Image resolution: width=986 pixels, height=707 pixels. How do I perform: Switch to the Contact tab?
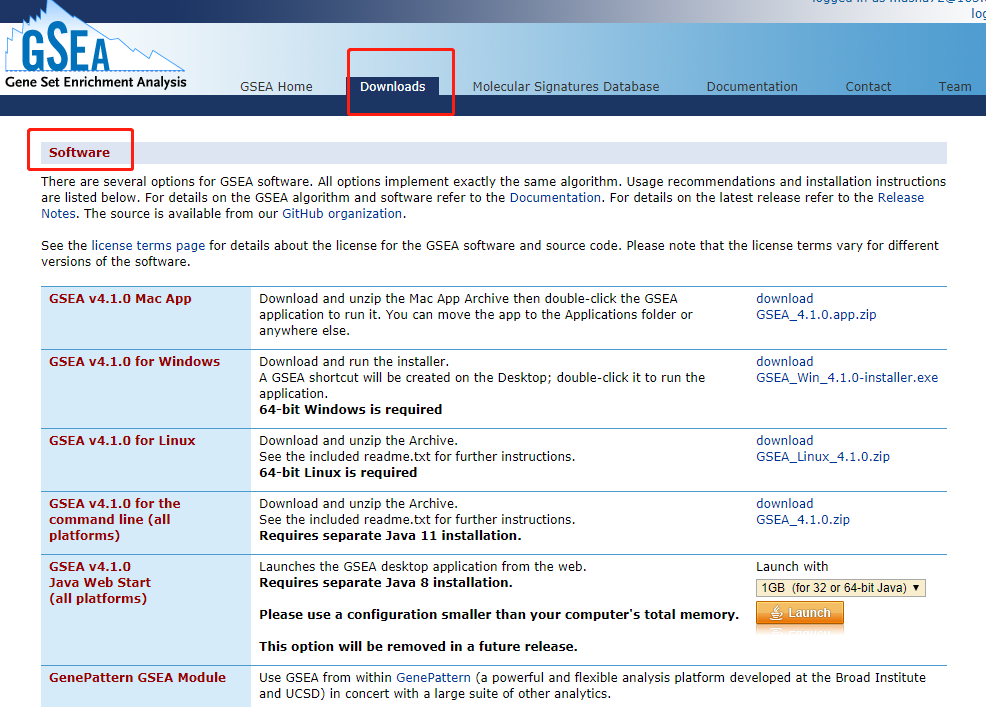[x=868, y=87]
